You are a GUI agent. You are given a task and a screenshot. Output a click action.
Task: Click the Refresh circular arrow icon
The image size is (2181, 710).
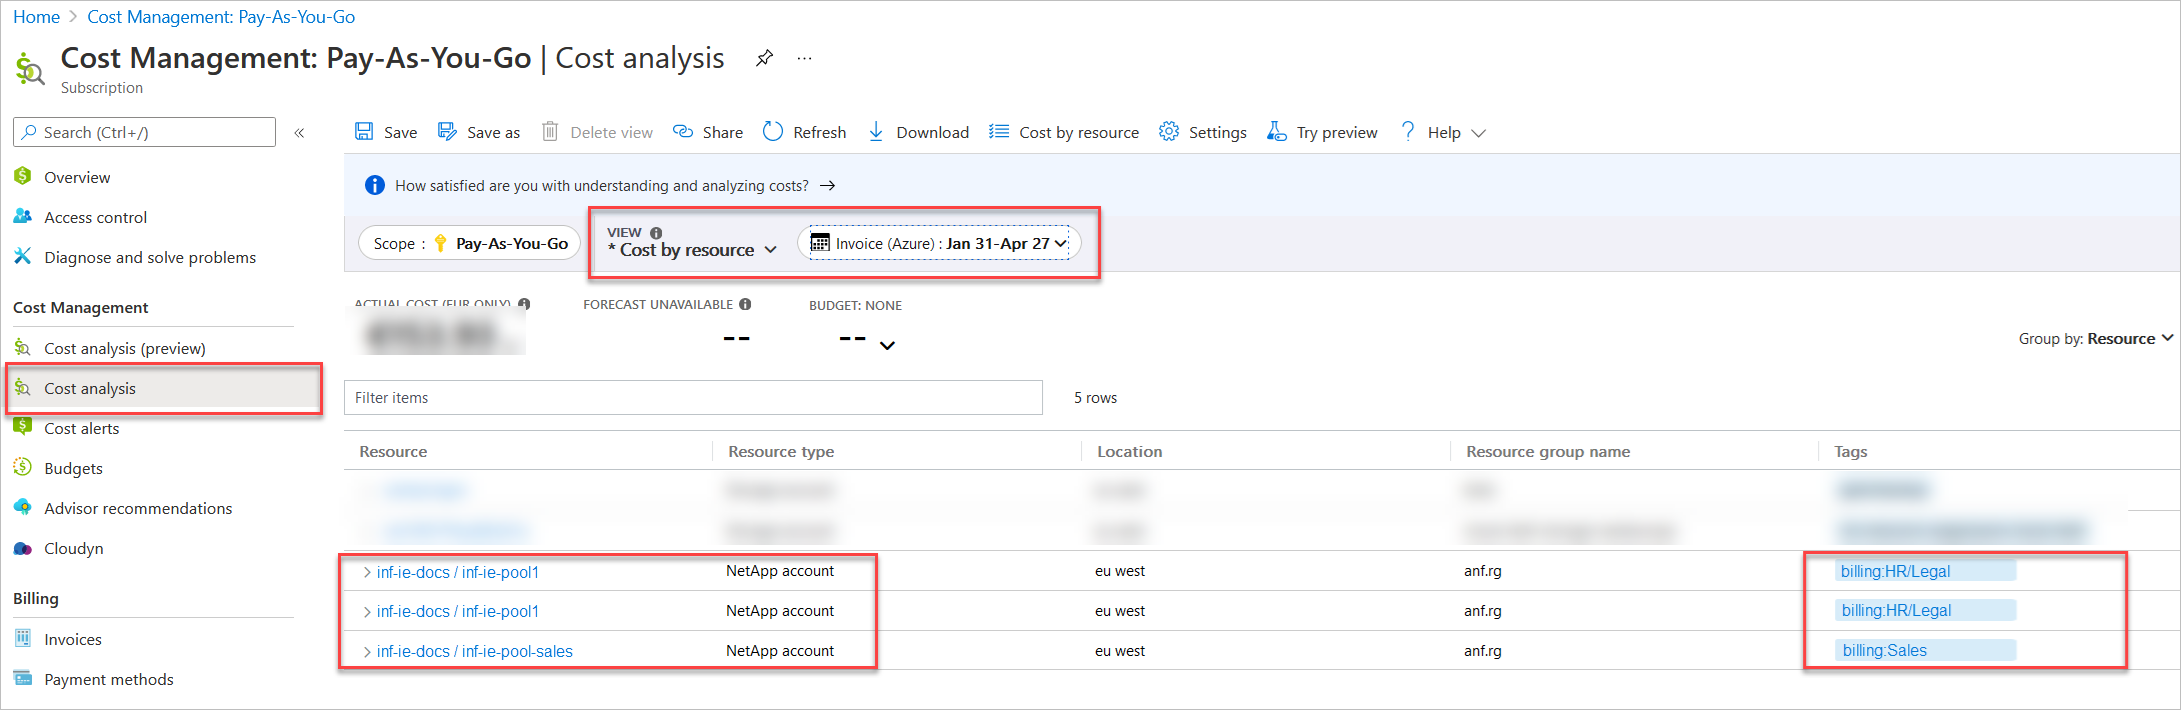click(773, 132)
